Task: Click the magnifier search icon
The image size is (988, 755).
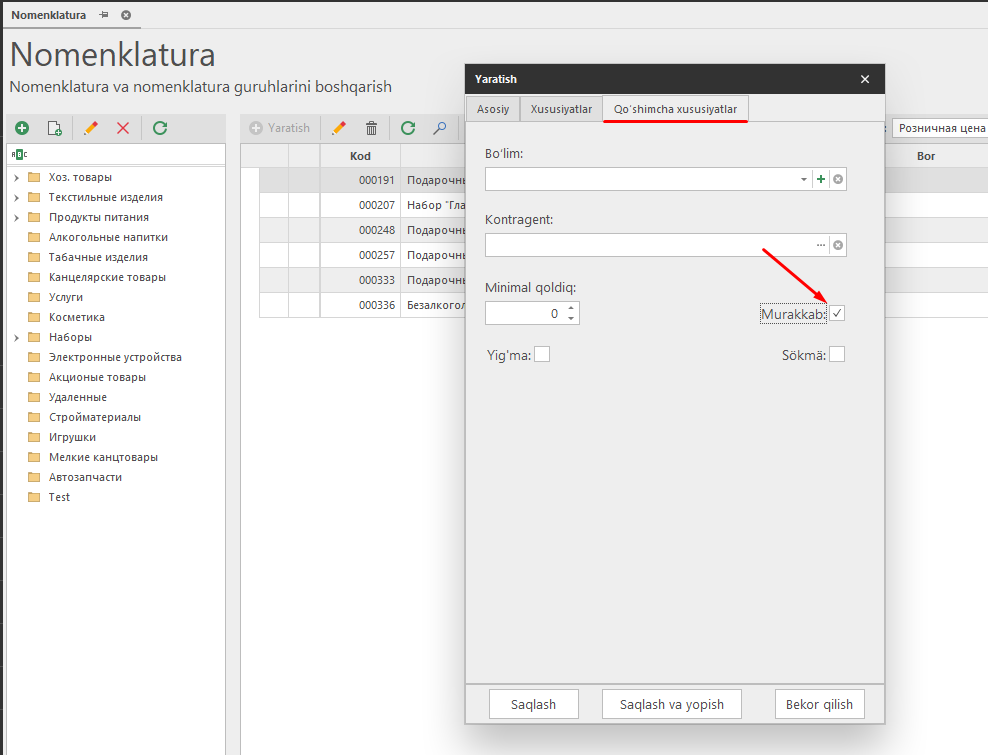Action: [439, 128]
